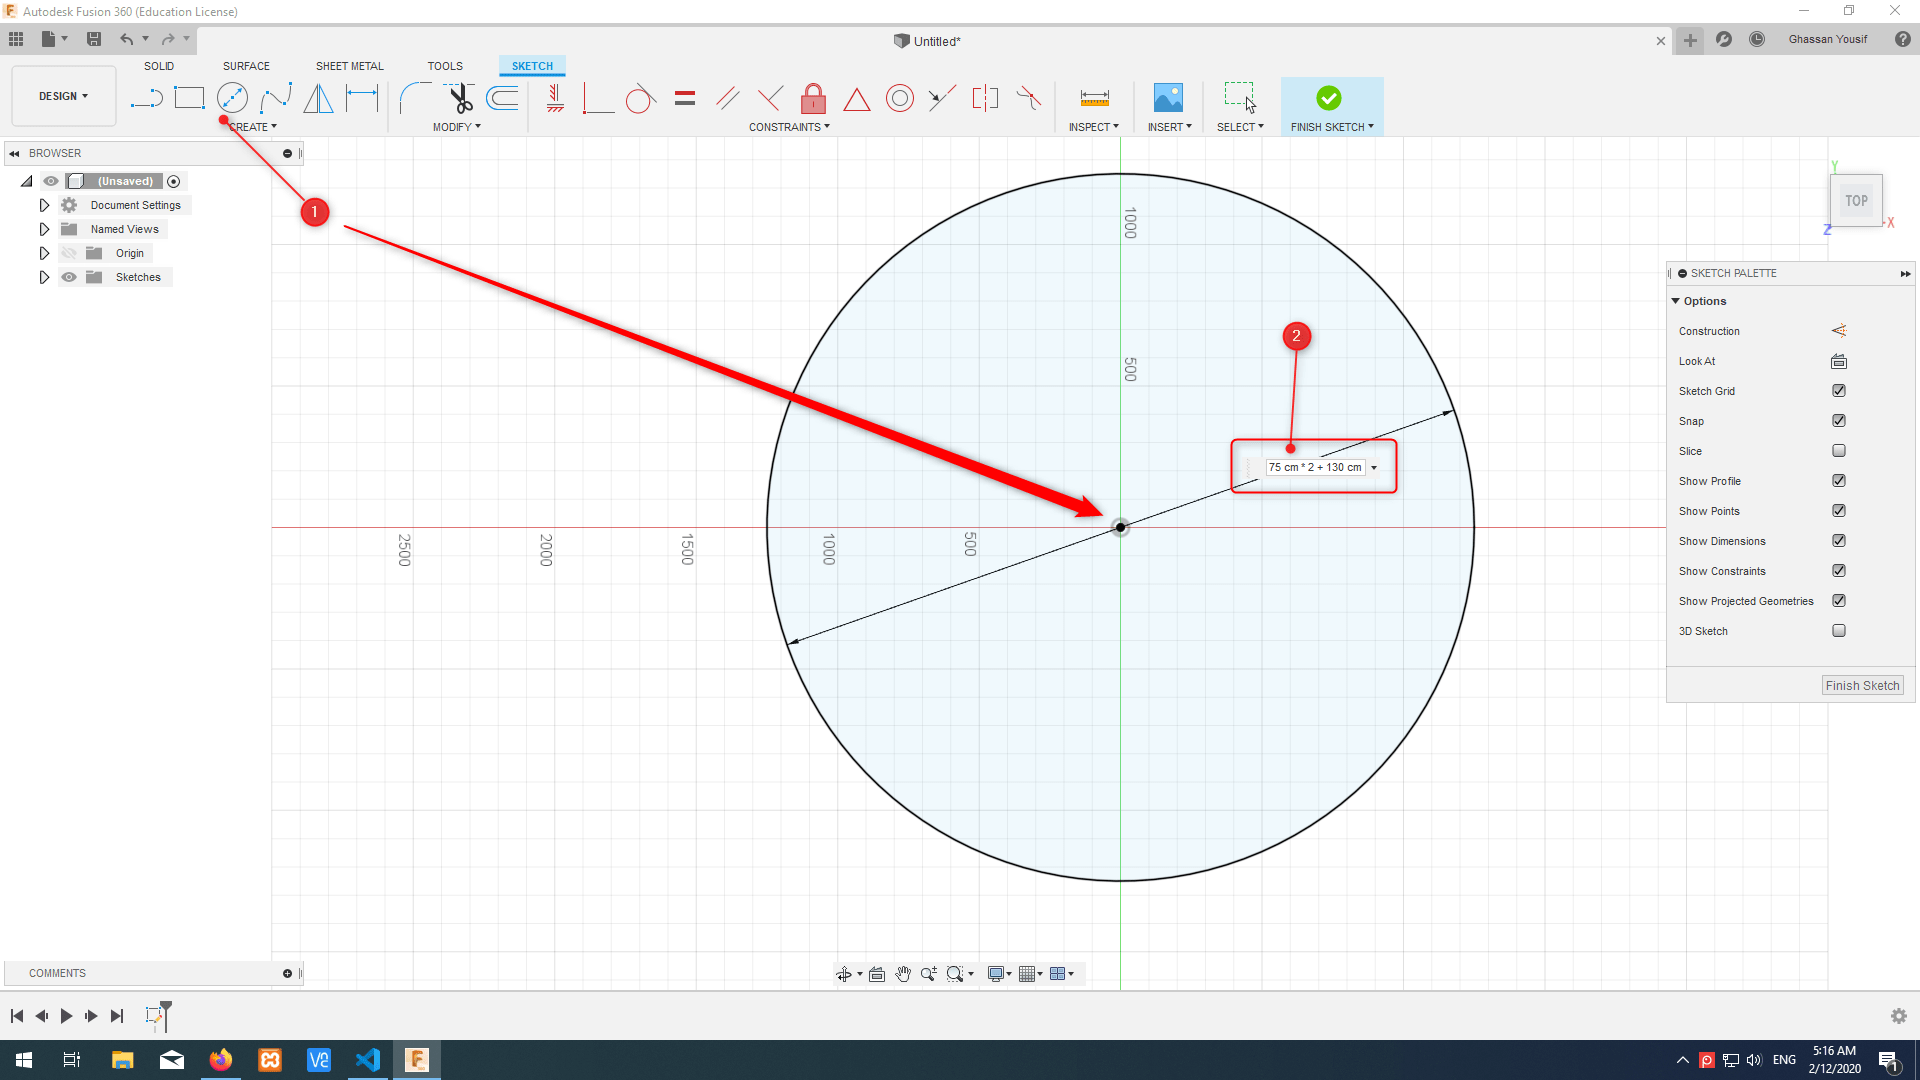This screenshot has height=1080, width=1920.
Task: Switch to the SURFACE tab
Action: pos(246,66)
